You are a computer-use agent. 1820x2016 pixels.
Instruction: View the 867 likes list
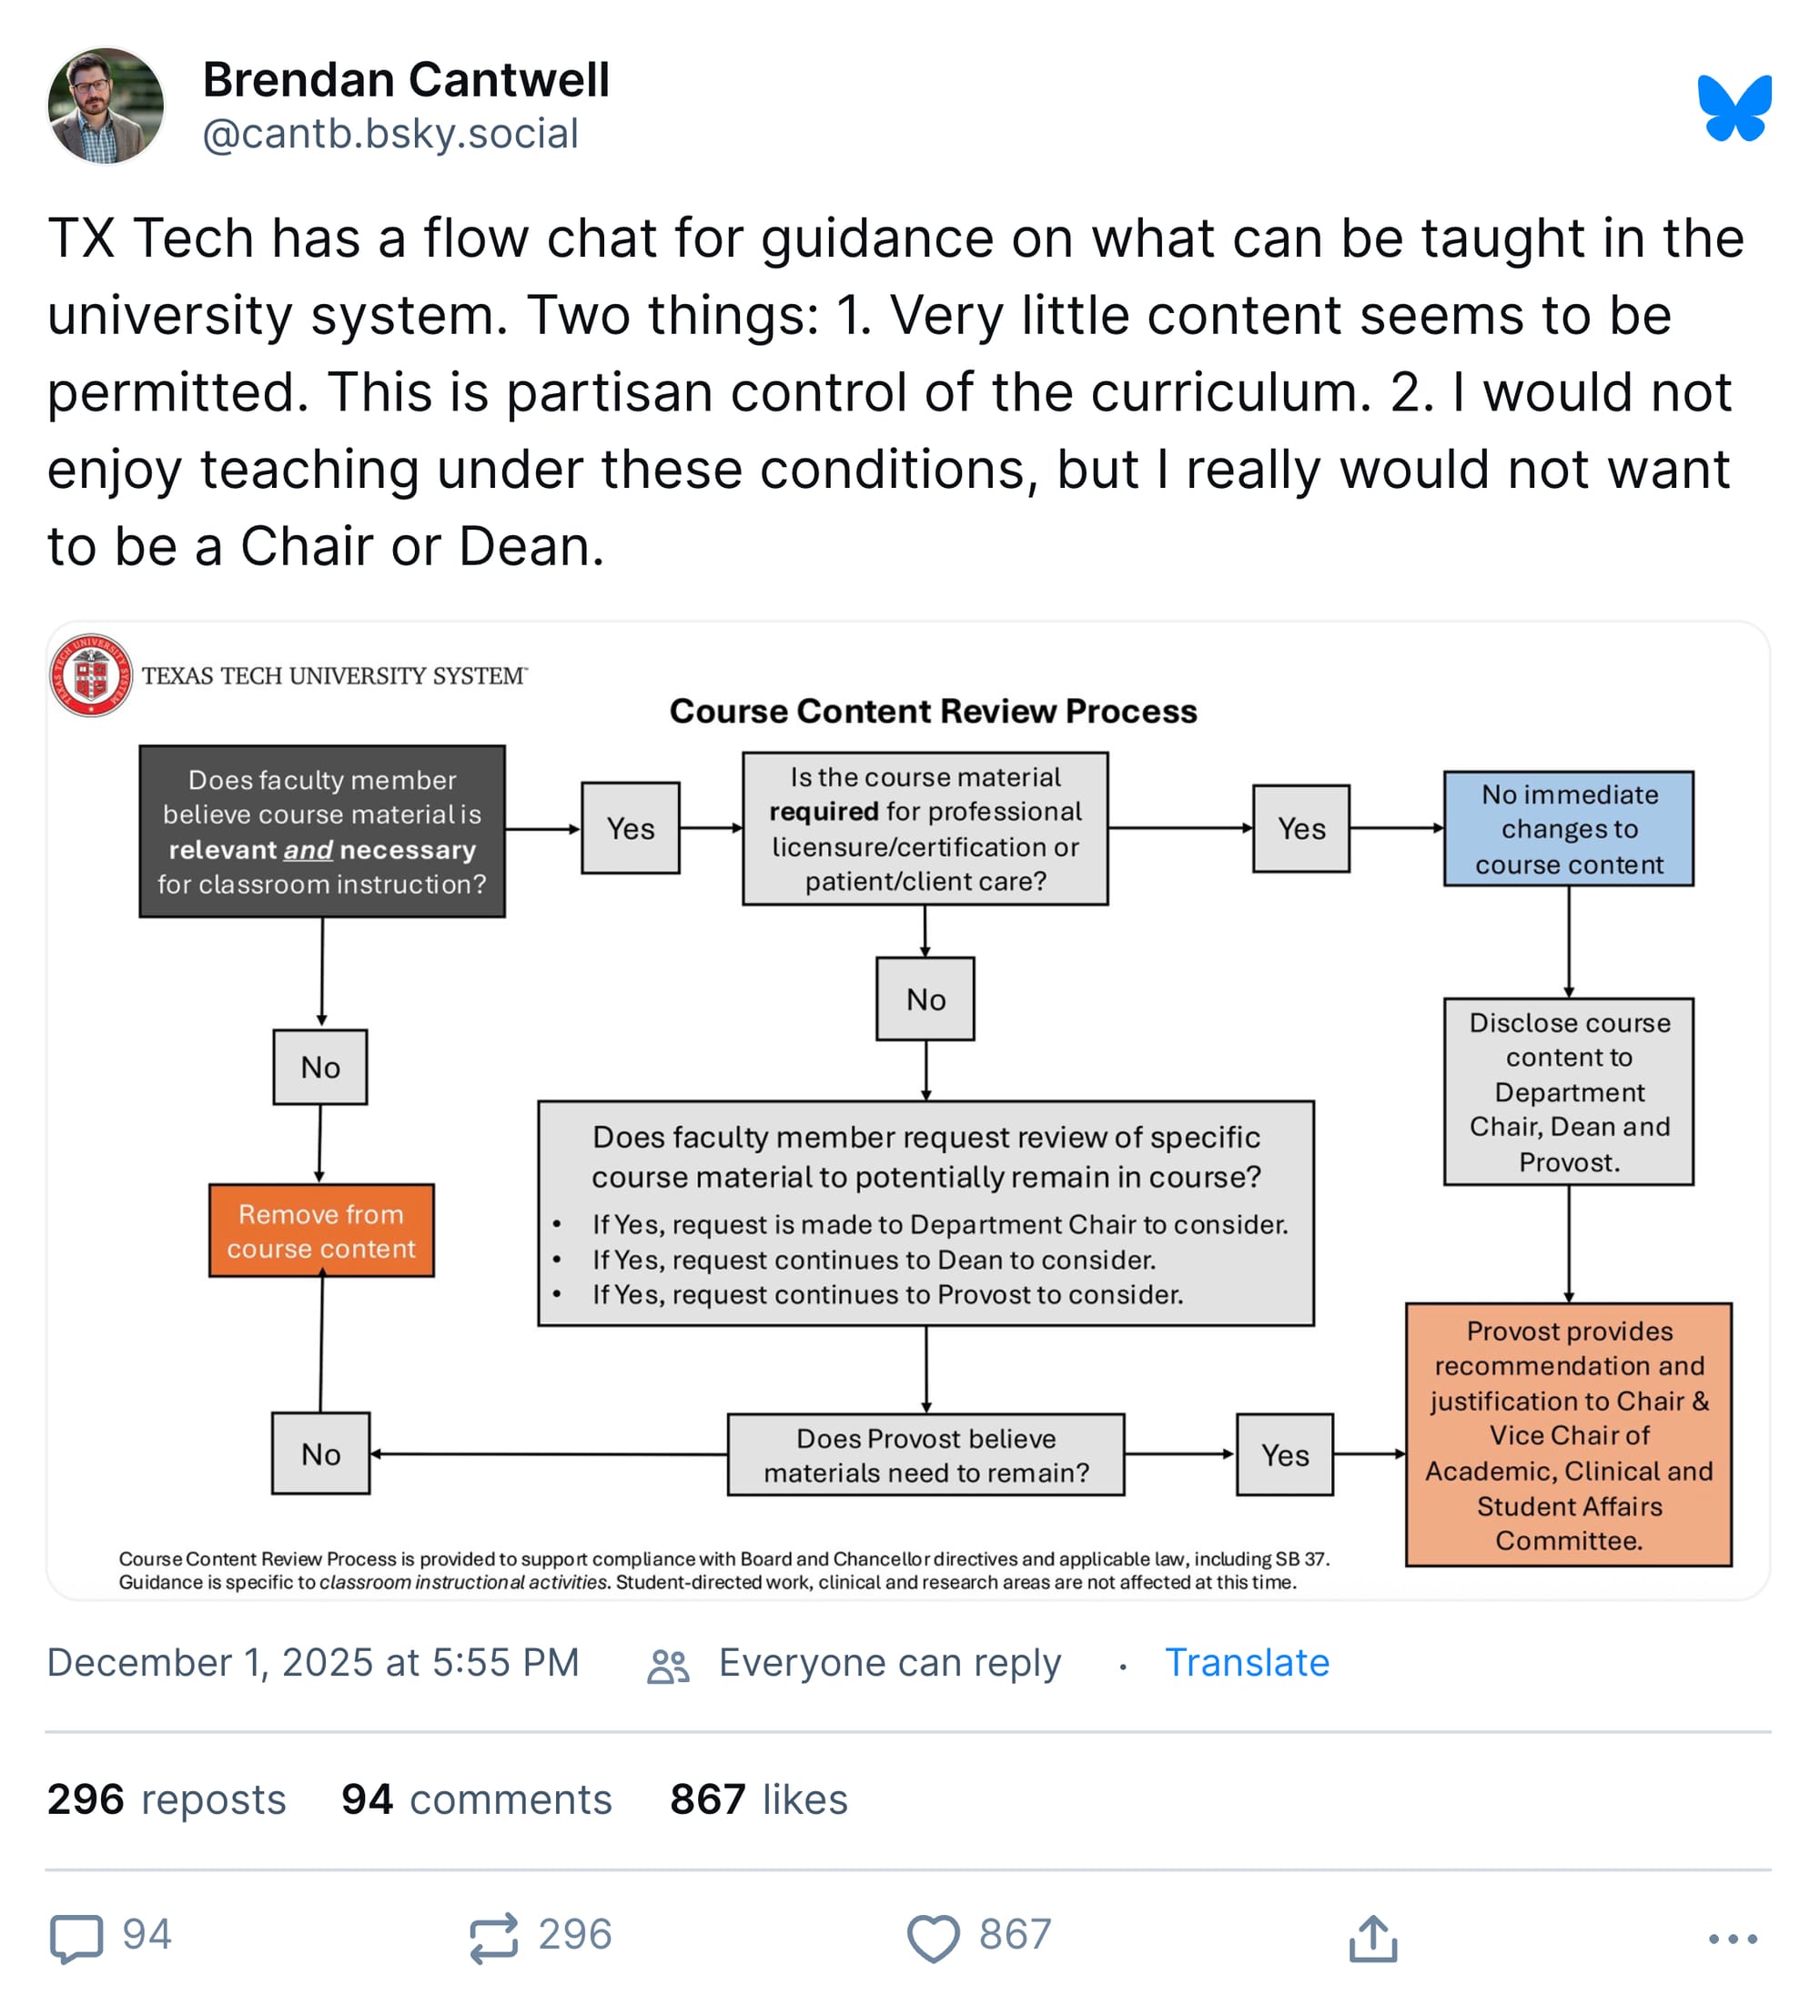(758, 1799)
